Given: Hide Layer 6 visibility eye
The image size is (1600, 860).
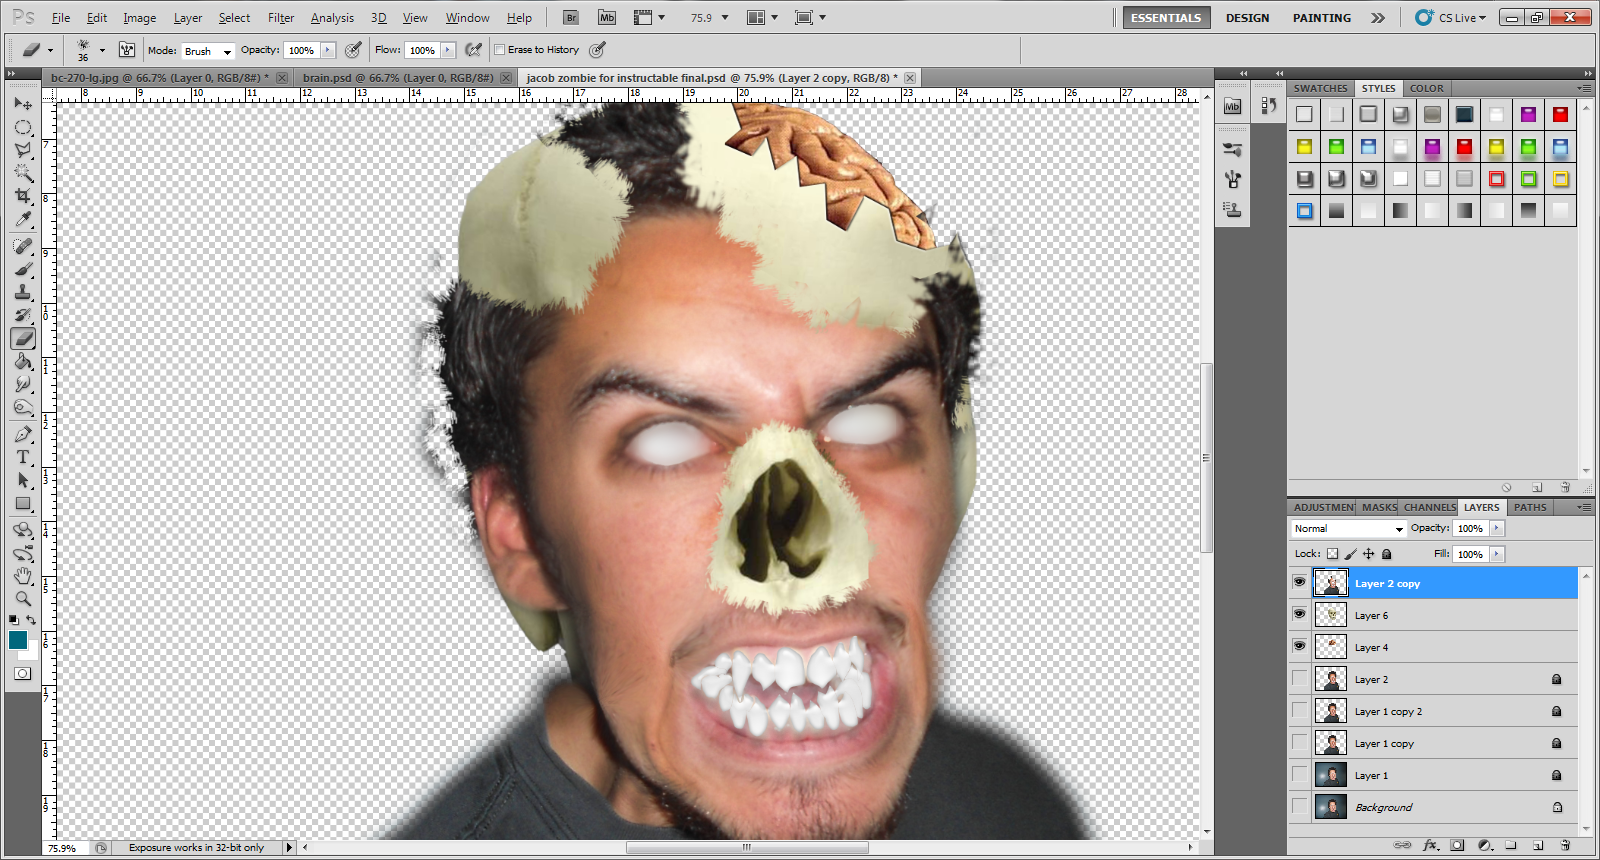Looking at the screenshot, I should click(x=1299, y=614).
